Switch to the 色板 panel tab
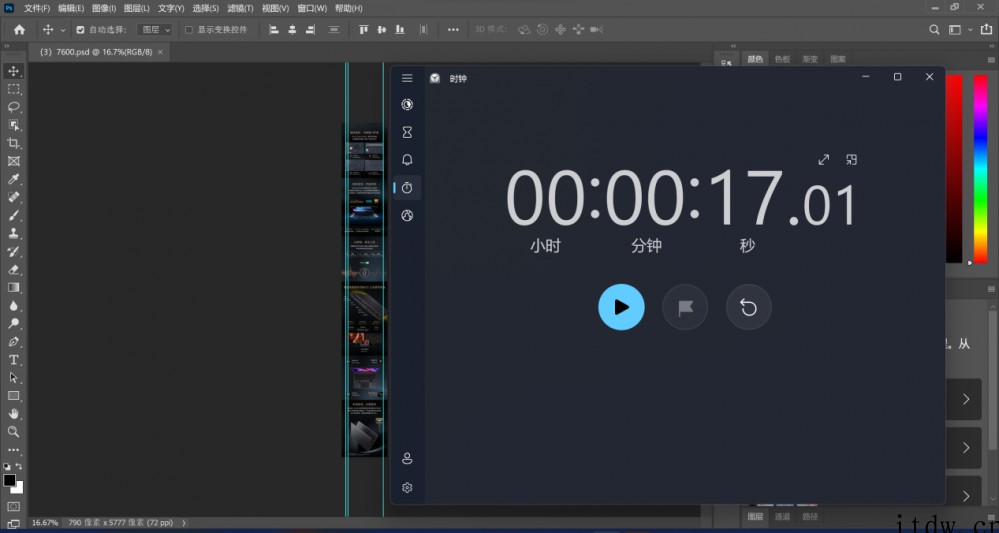The height and width of the screenshot is (533, 999). (783, 59)
